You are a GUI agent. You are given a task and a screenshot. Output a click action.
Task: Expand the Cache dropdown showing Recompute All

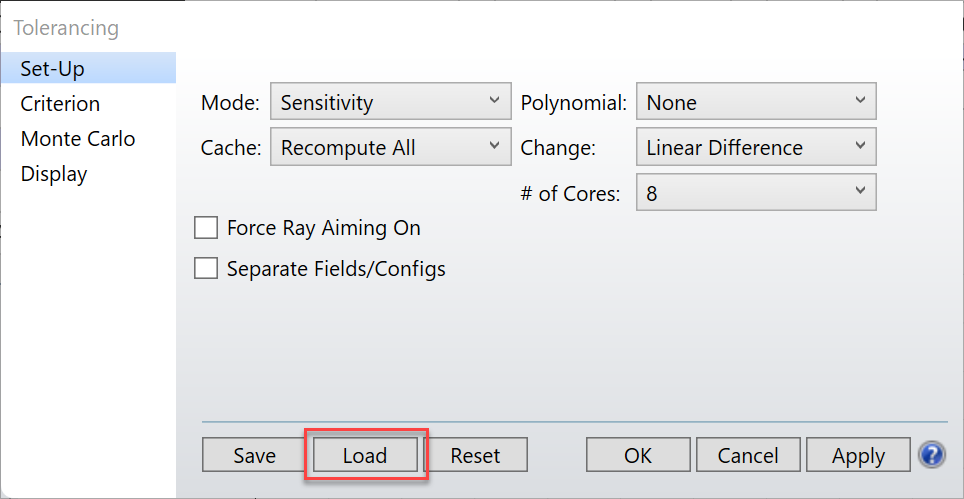(390, 147)
